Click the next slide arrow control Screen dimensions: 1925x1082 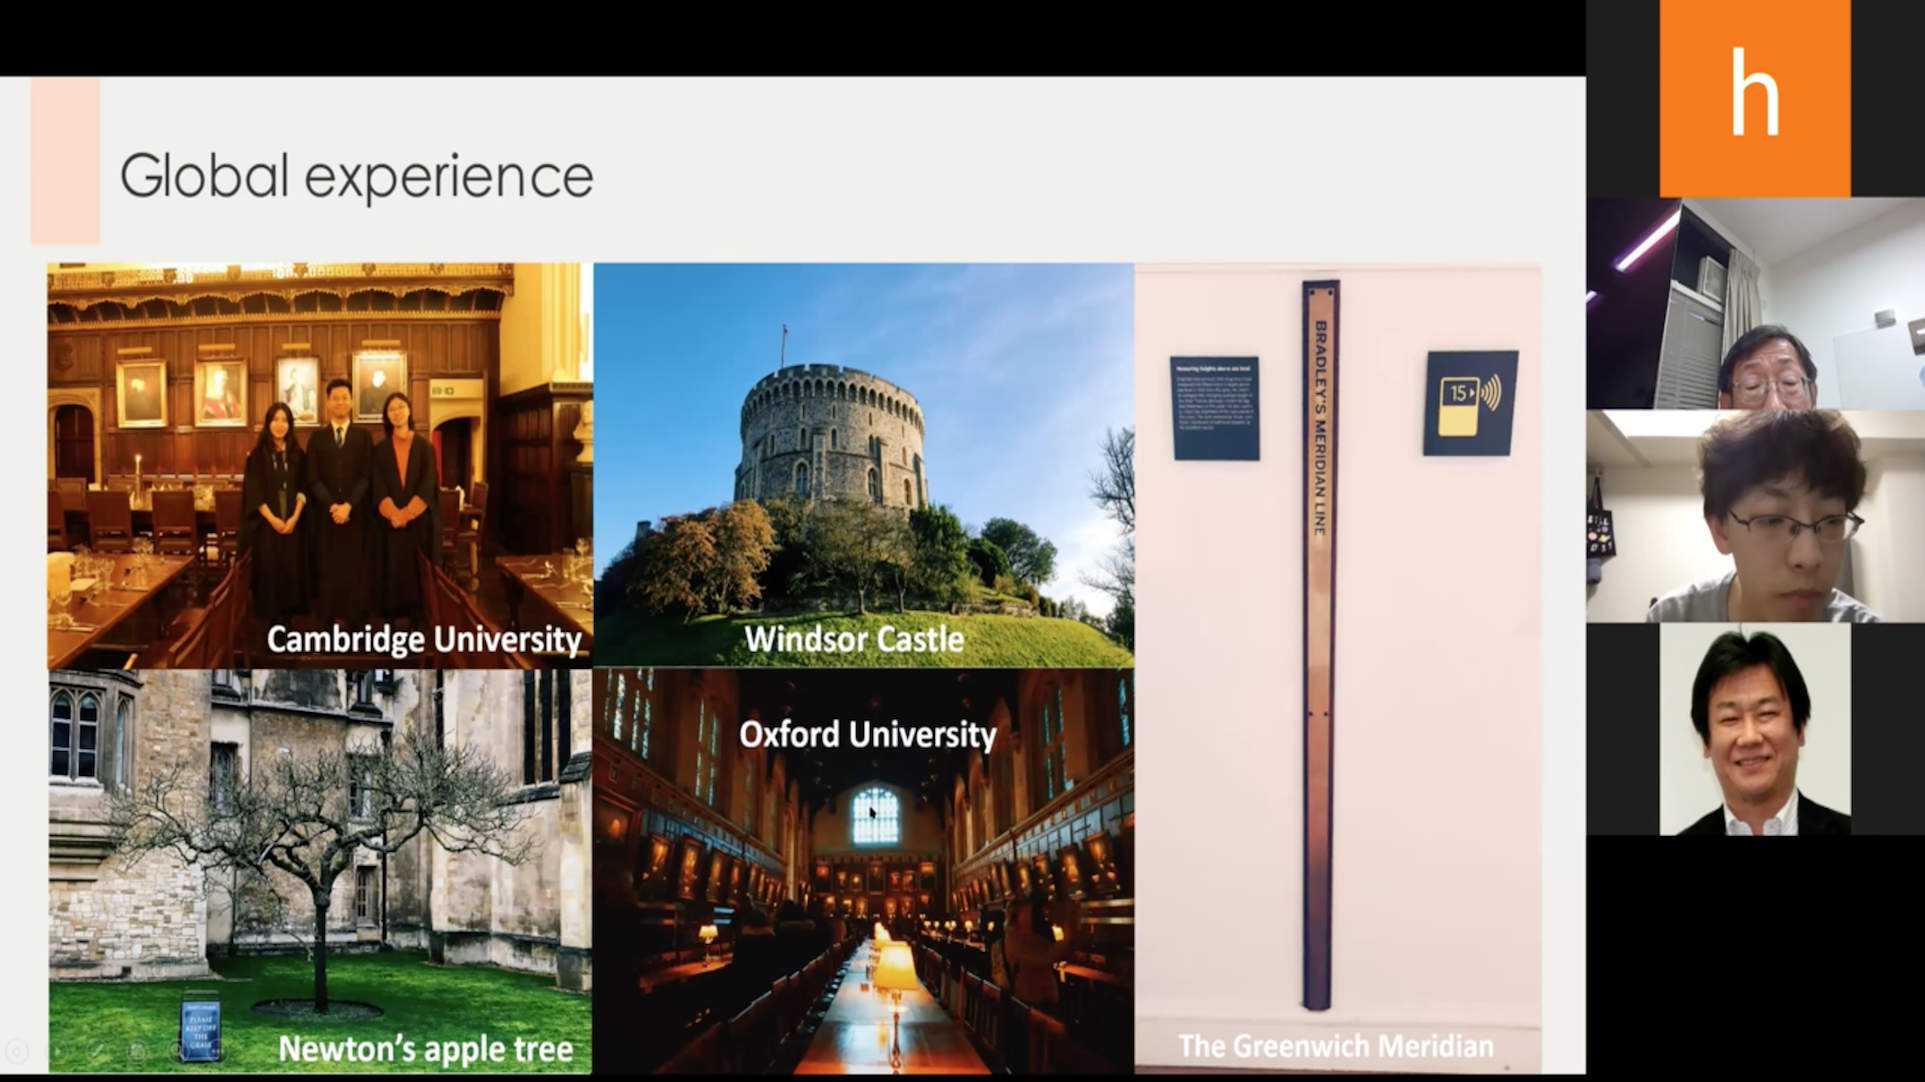click(57, 1051)
